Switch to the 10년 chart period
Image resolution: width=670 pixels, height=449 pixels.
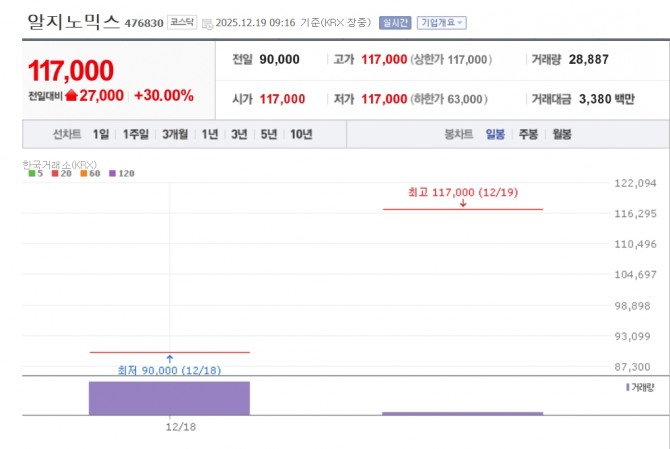point(300,134)
